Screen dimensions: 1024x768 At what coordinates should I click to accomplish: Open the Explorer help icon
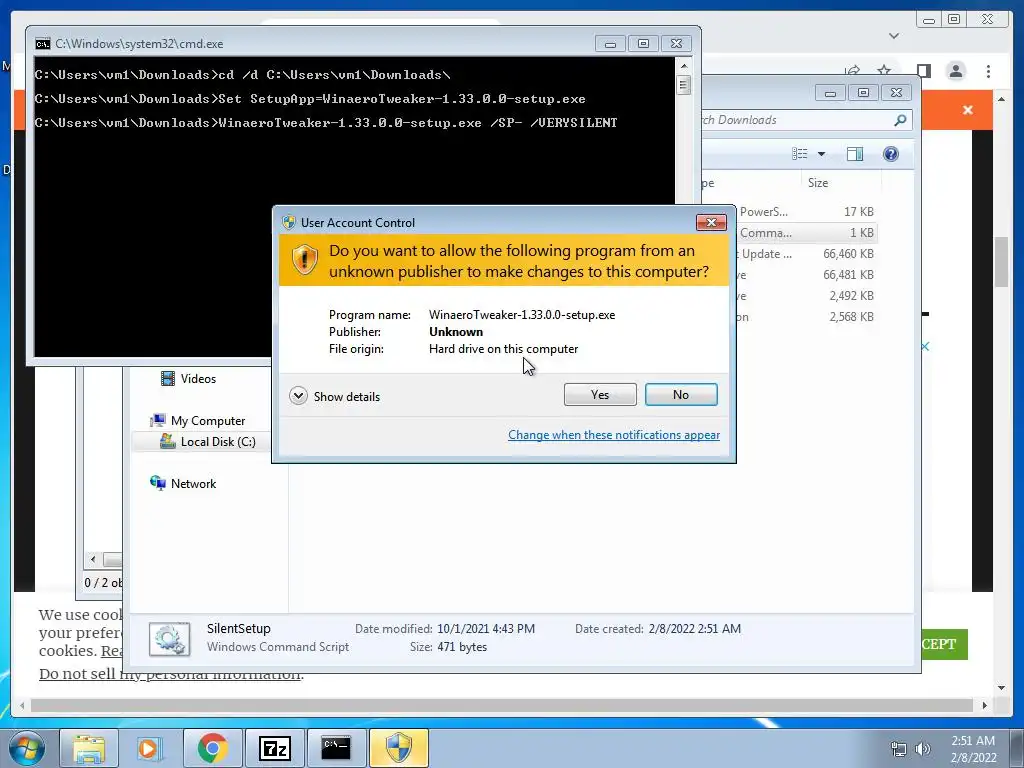pos(891,154)
